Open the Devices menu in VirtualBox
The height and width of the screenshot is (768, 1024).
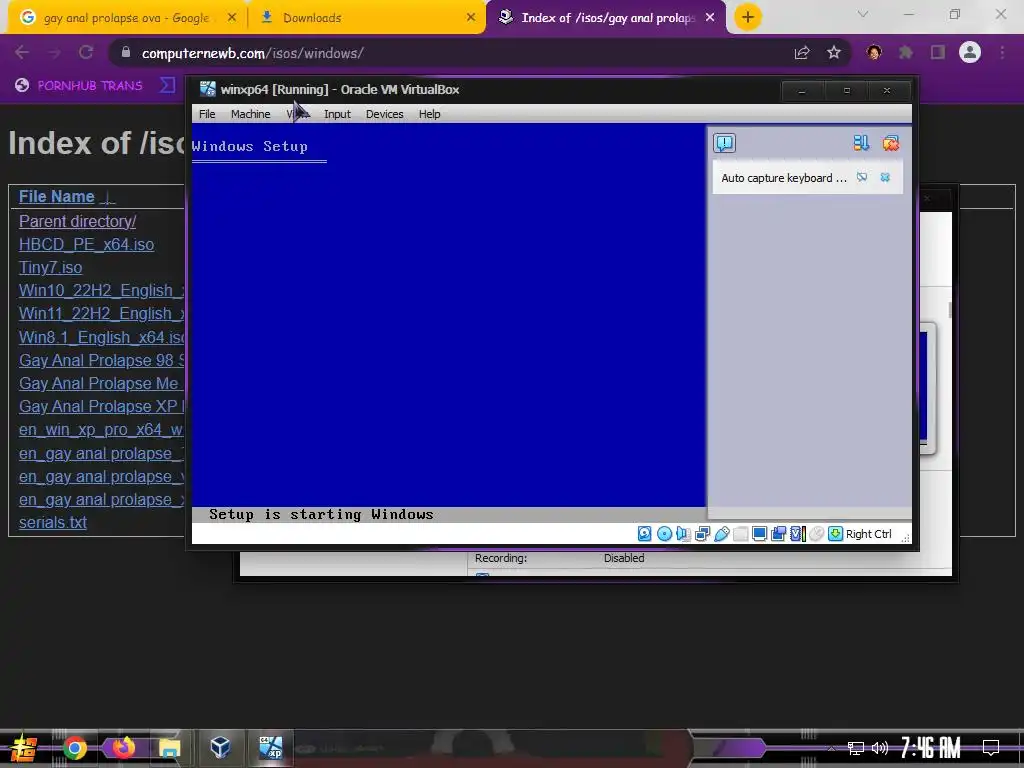pyautogui.click(x=385, y=114)
